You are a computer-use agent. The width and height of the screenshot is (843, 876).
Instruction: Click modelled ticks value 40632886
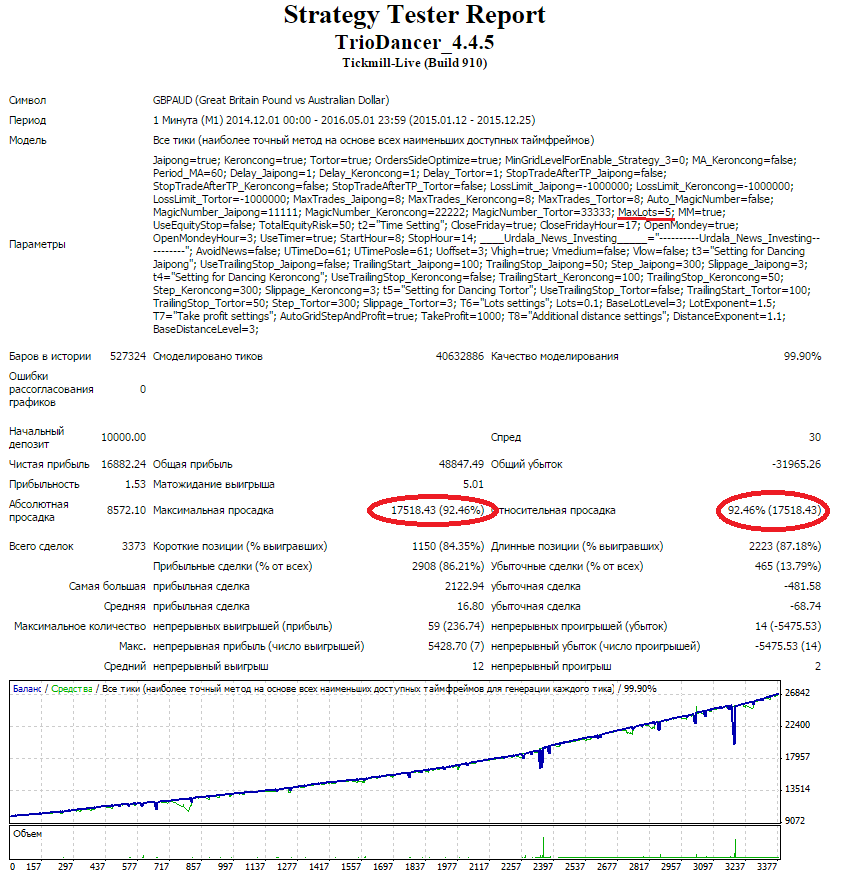[x=459, y=356]
